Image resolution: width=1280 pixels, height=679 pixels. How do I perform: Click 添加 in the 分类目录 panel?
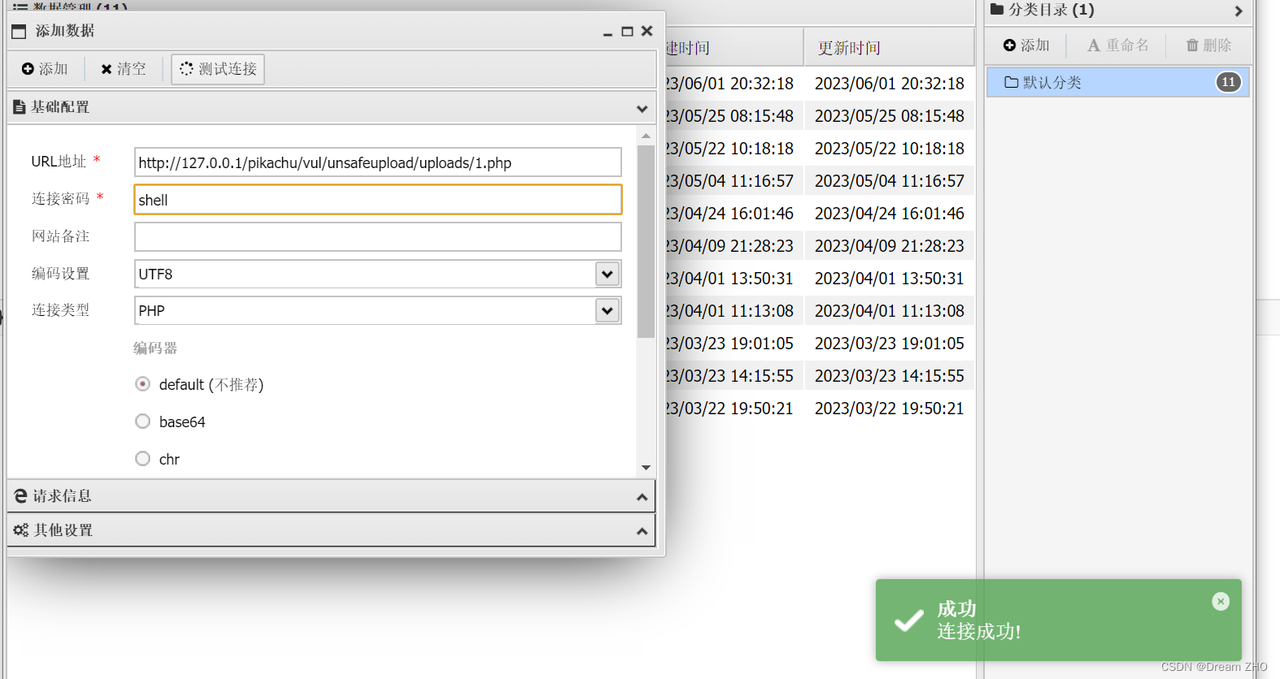pyautogui.click(x=1026, y=45)
